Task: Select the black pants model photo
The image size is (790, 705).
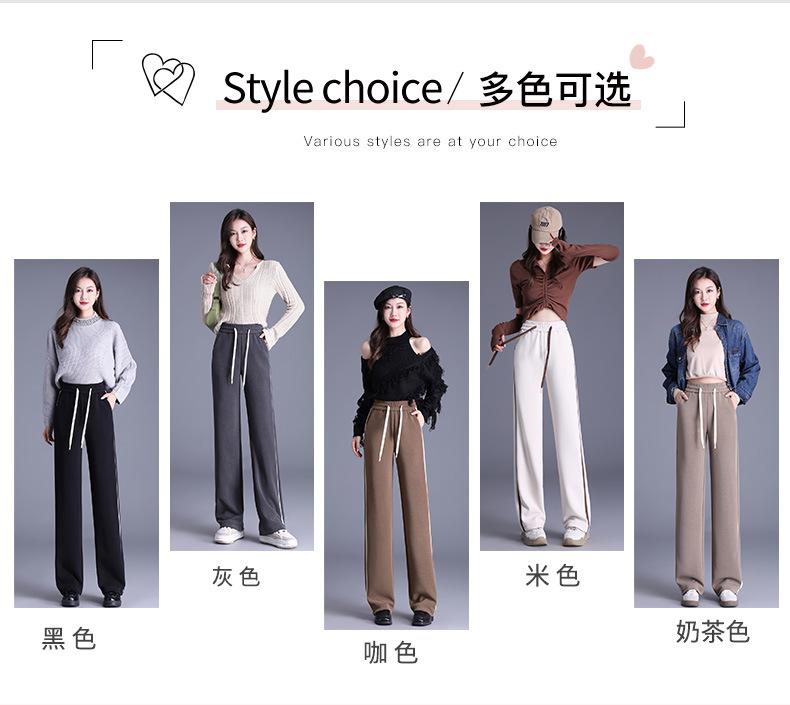Action: (x=86, y=433)
